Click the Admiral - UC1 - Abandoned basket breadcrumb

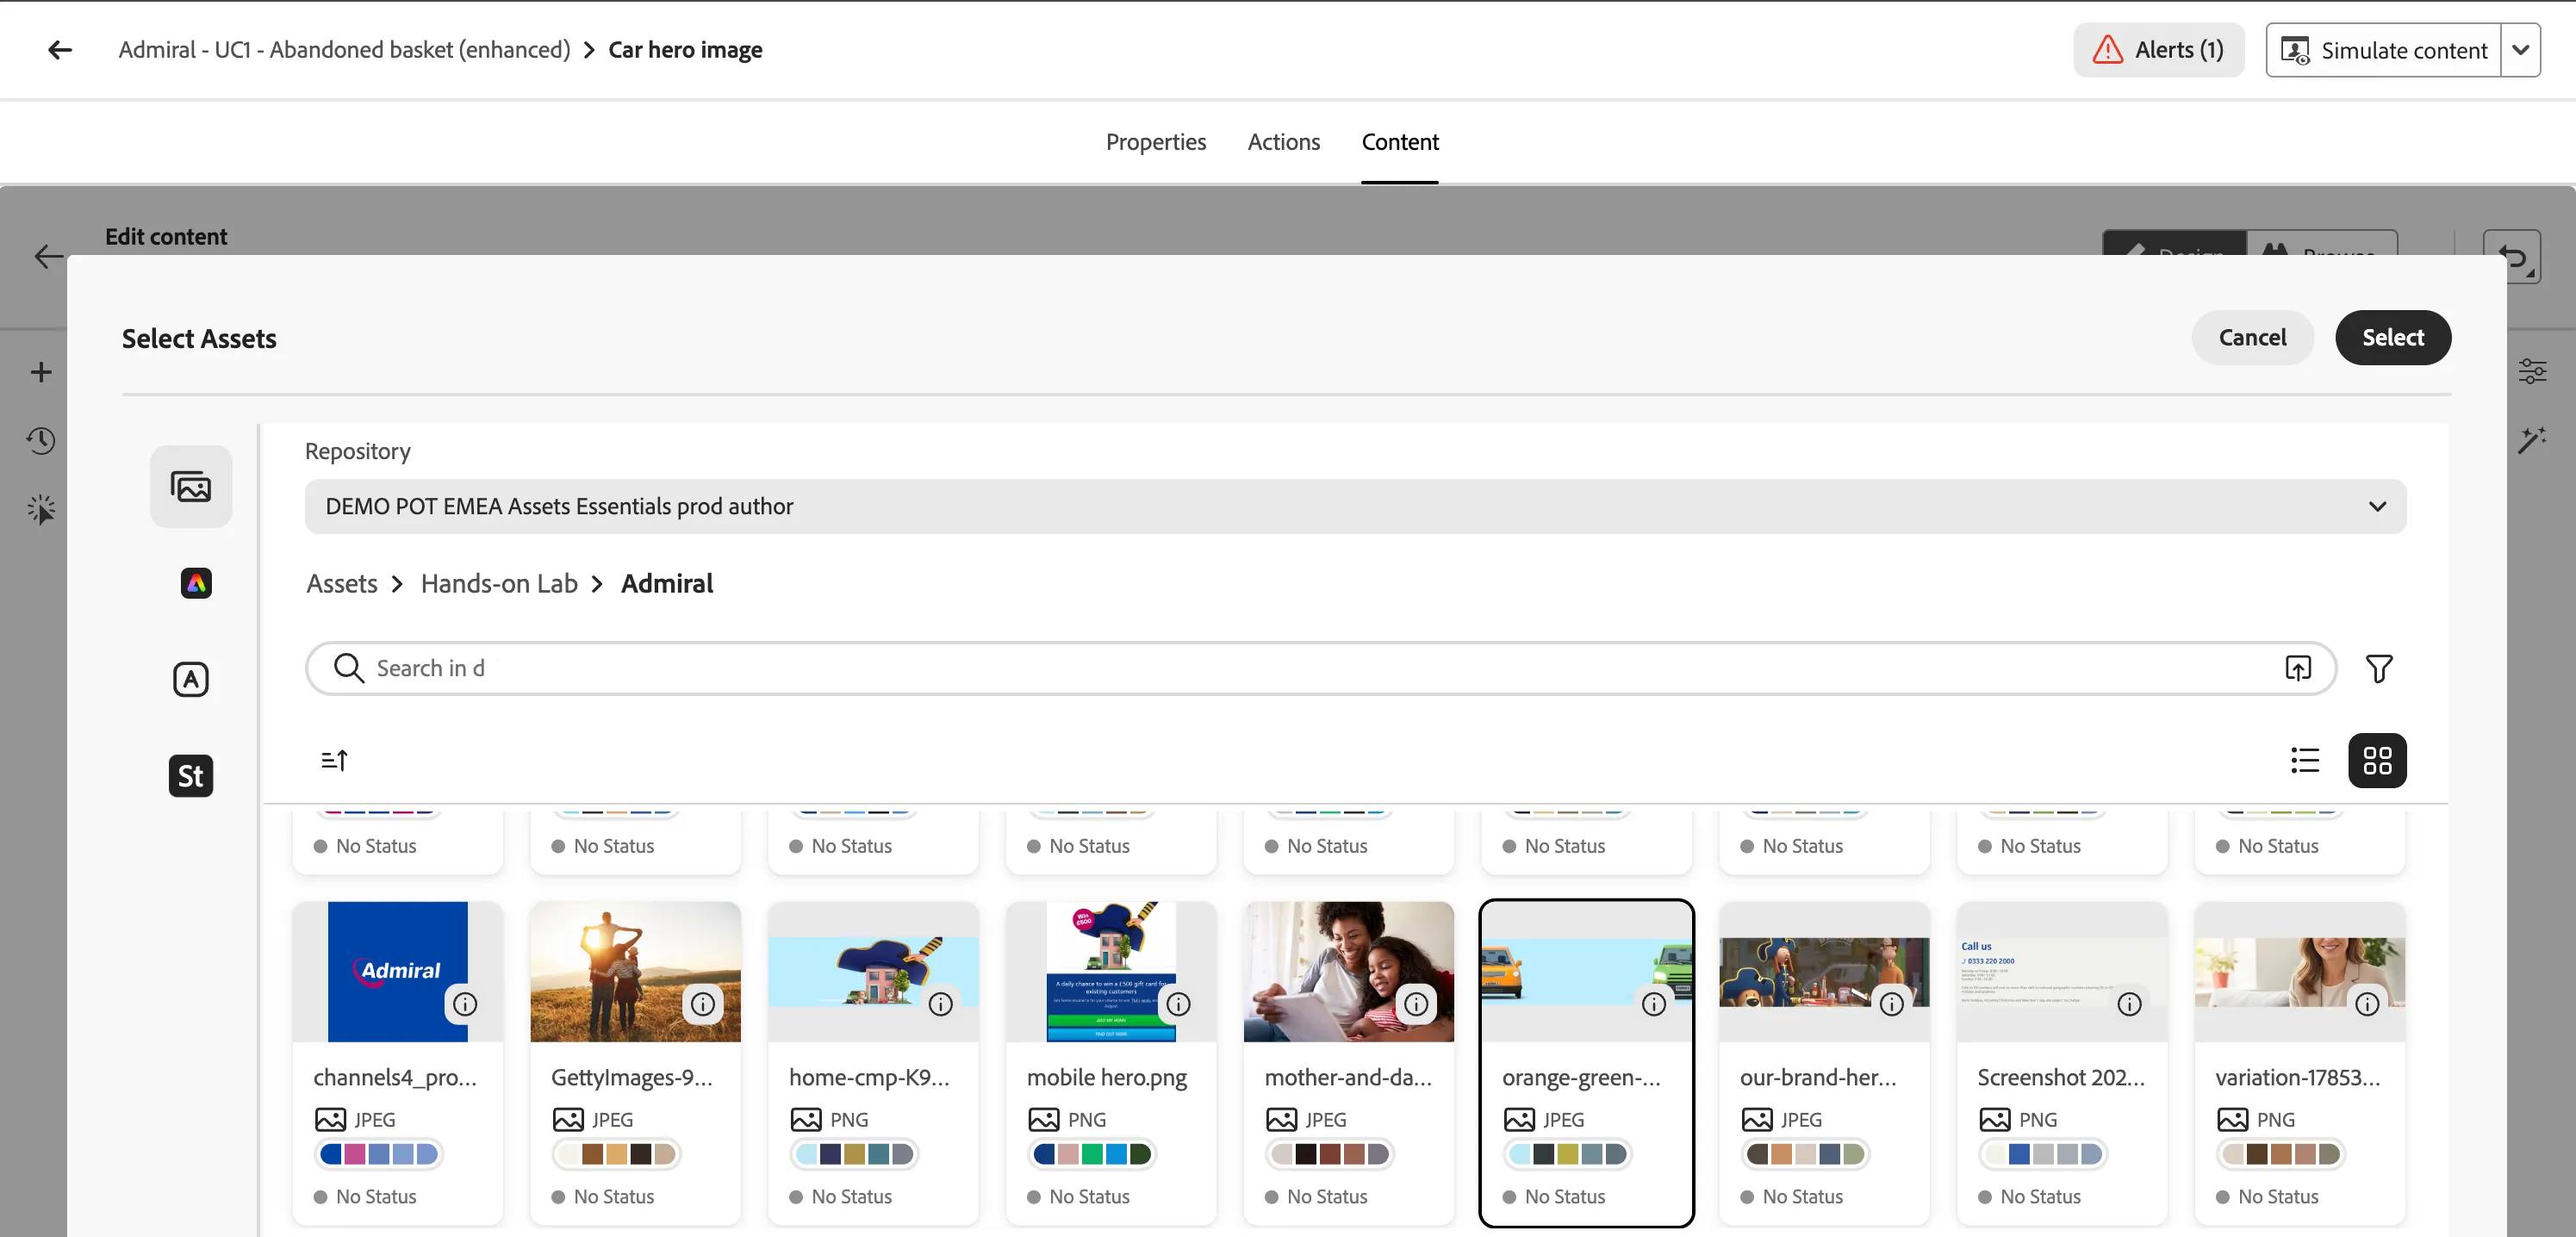pos(344,50)
